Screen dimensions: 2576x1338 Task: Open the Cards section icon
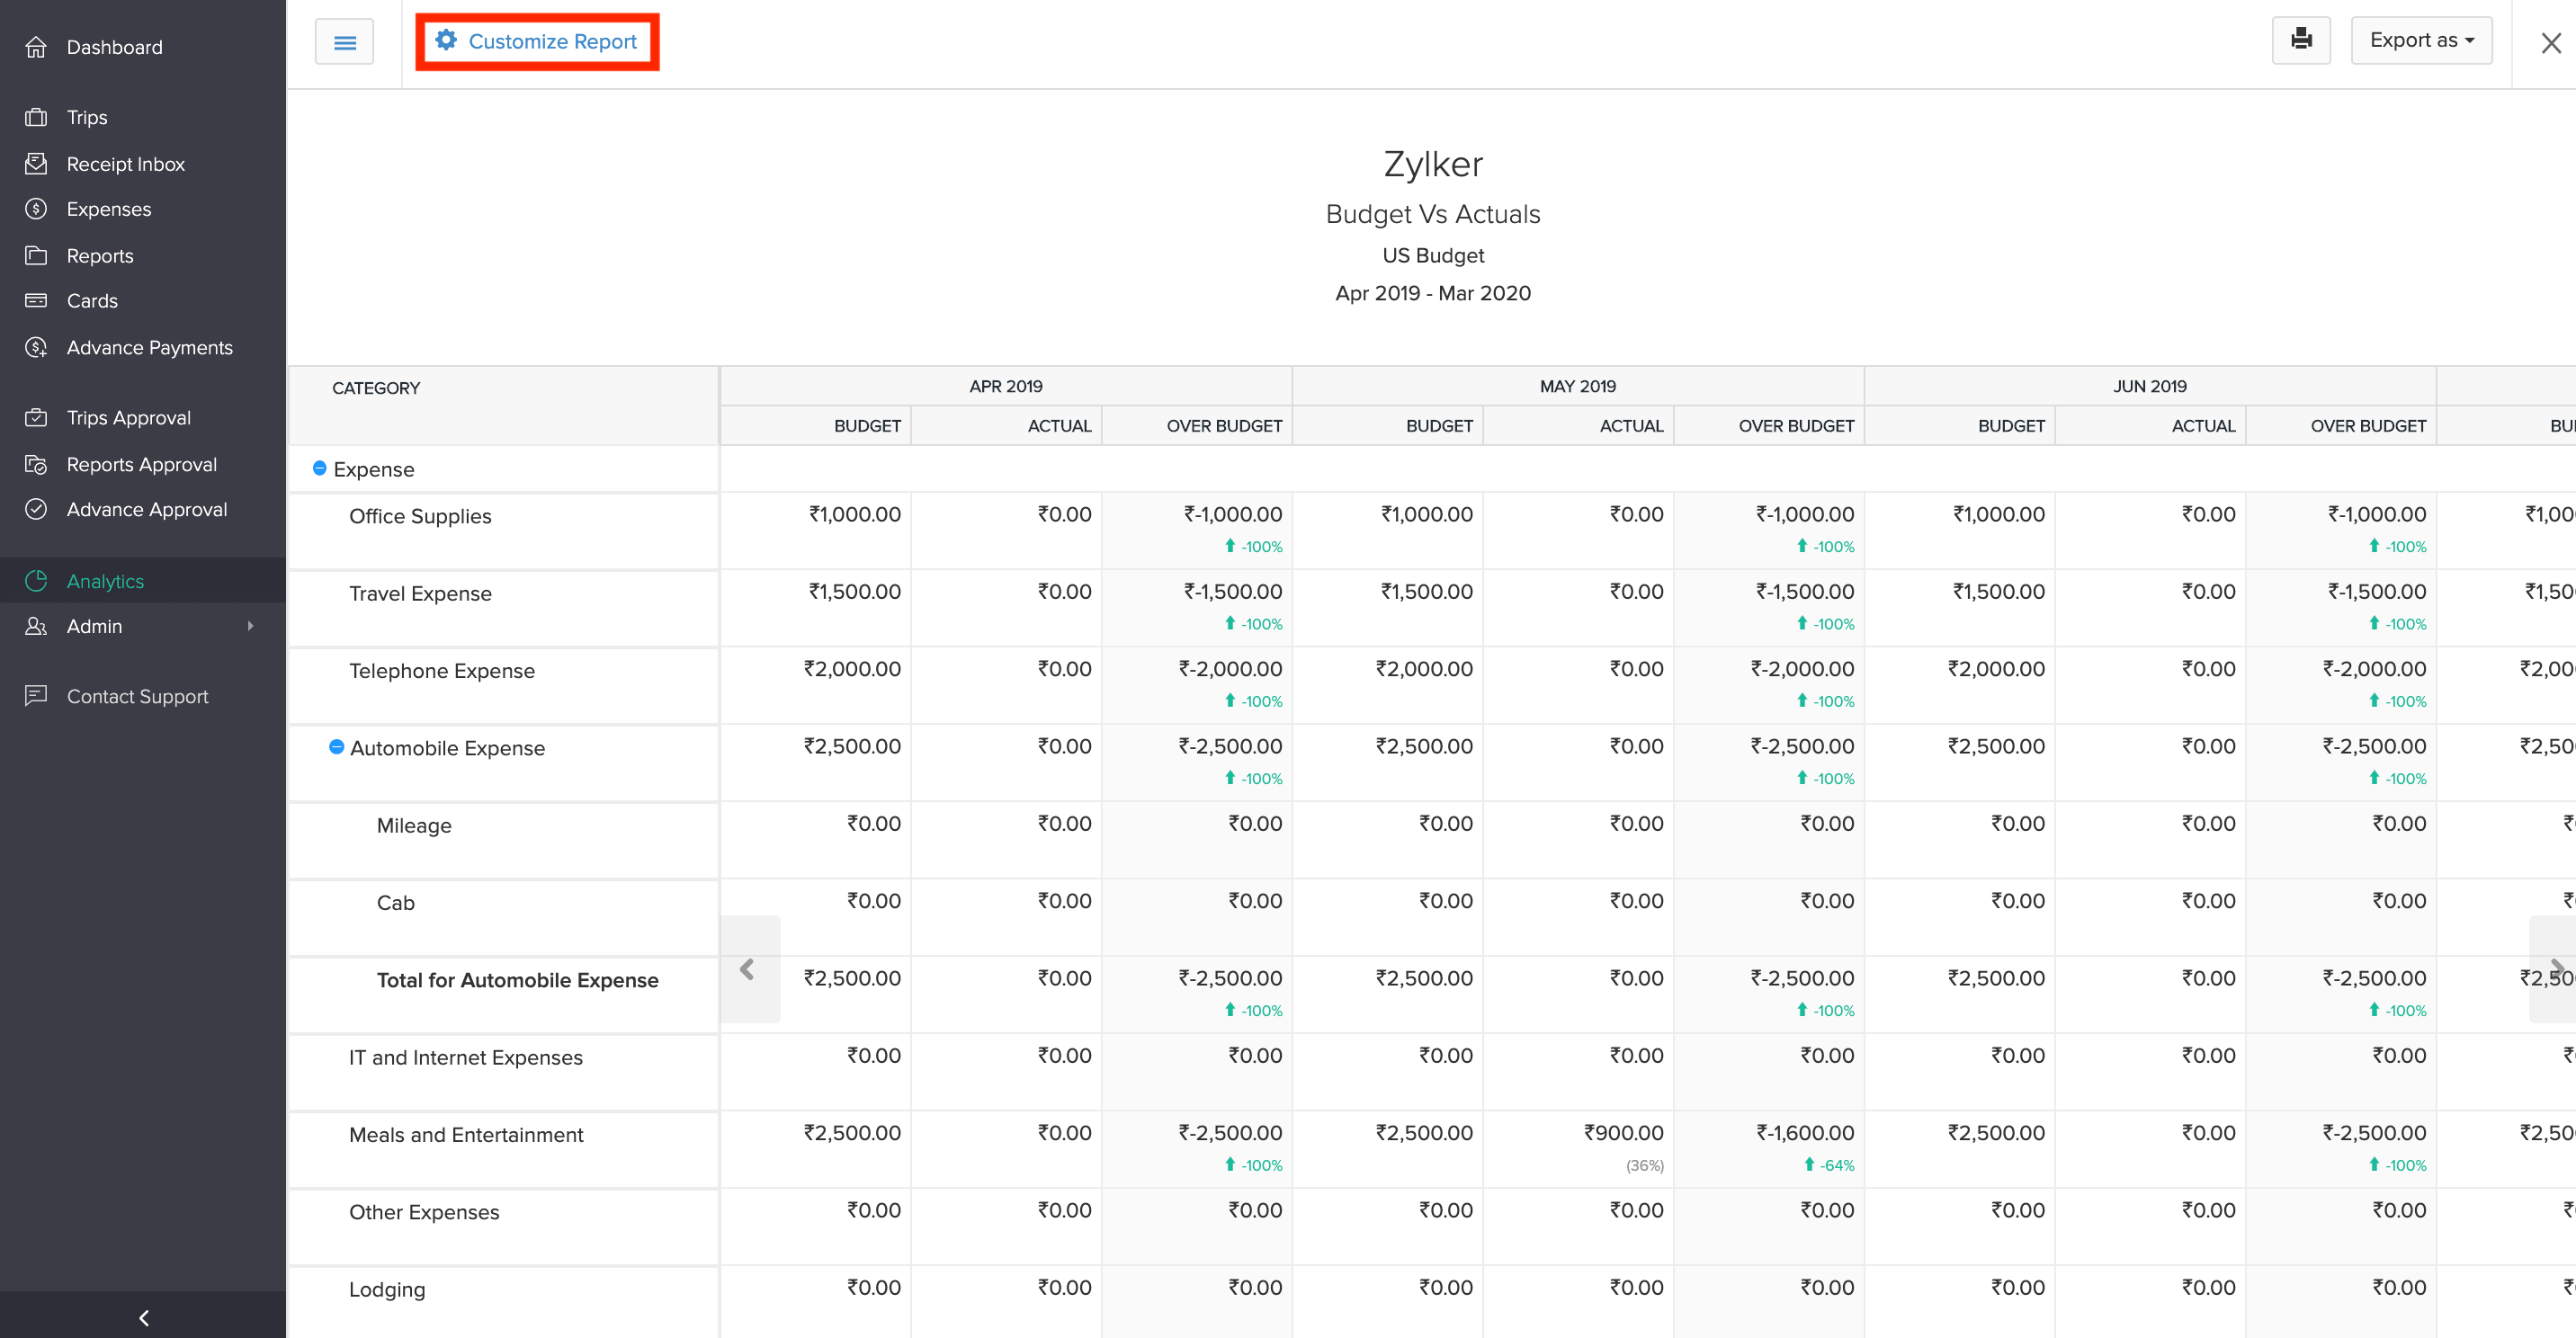[36, 300]
